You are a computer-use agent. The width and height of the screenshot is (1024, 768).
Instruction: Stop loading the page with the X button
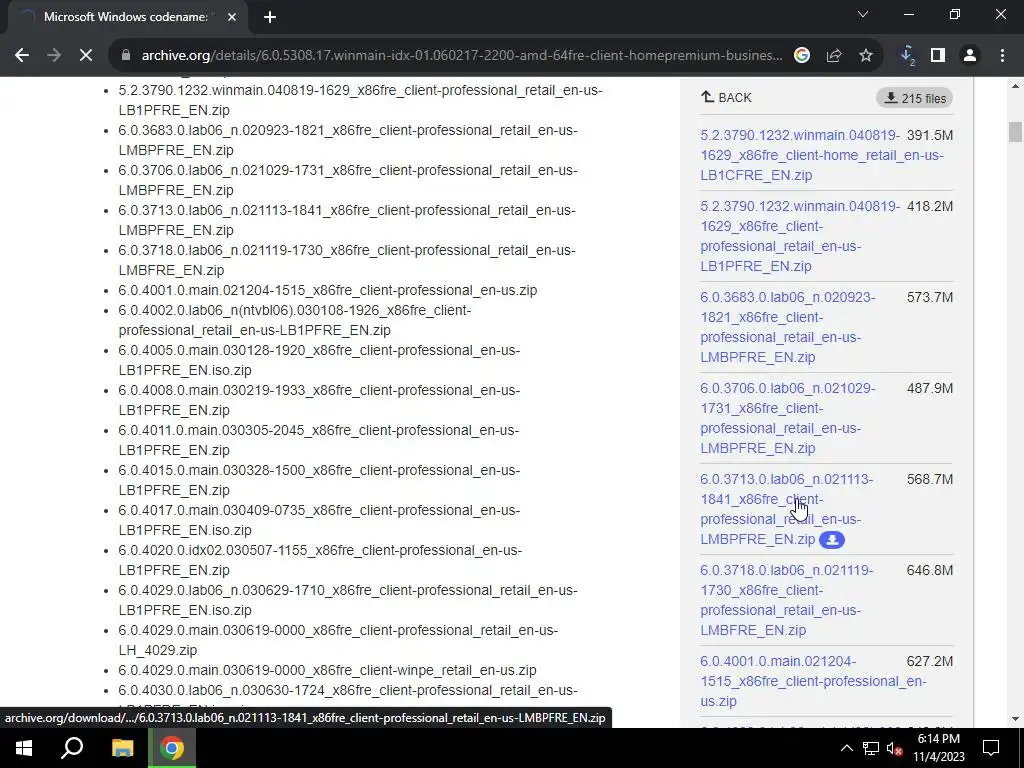[x=86, y=56]
